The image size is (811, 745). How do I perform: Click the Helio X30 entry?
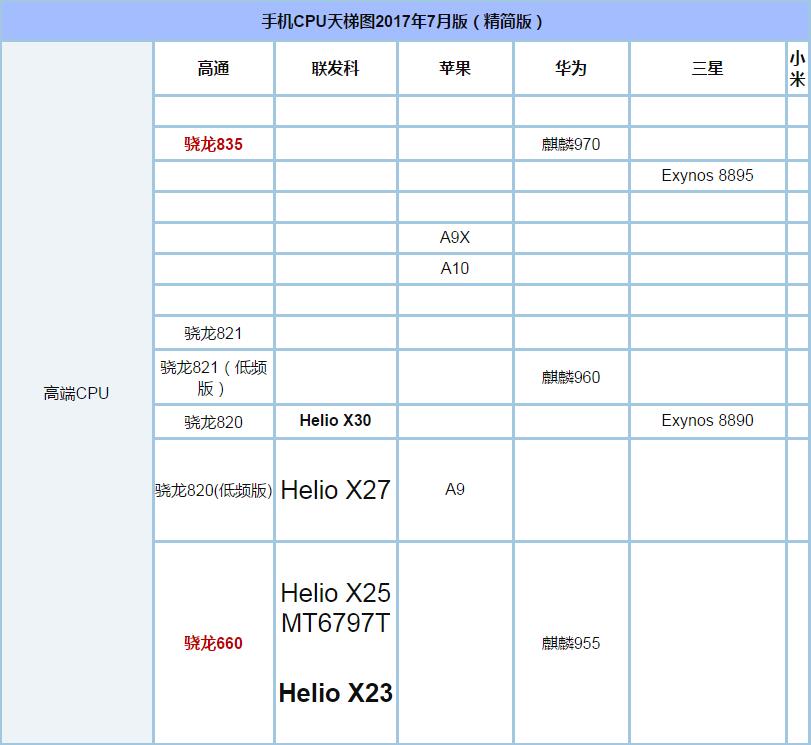[x=336, y=421]
